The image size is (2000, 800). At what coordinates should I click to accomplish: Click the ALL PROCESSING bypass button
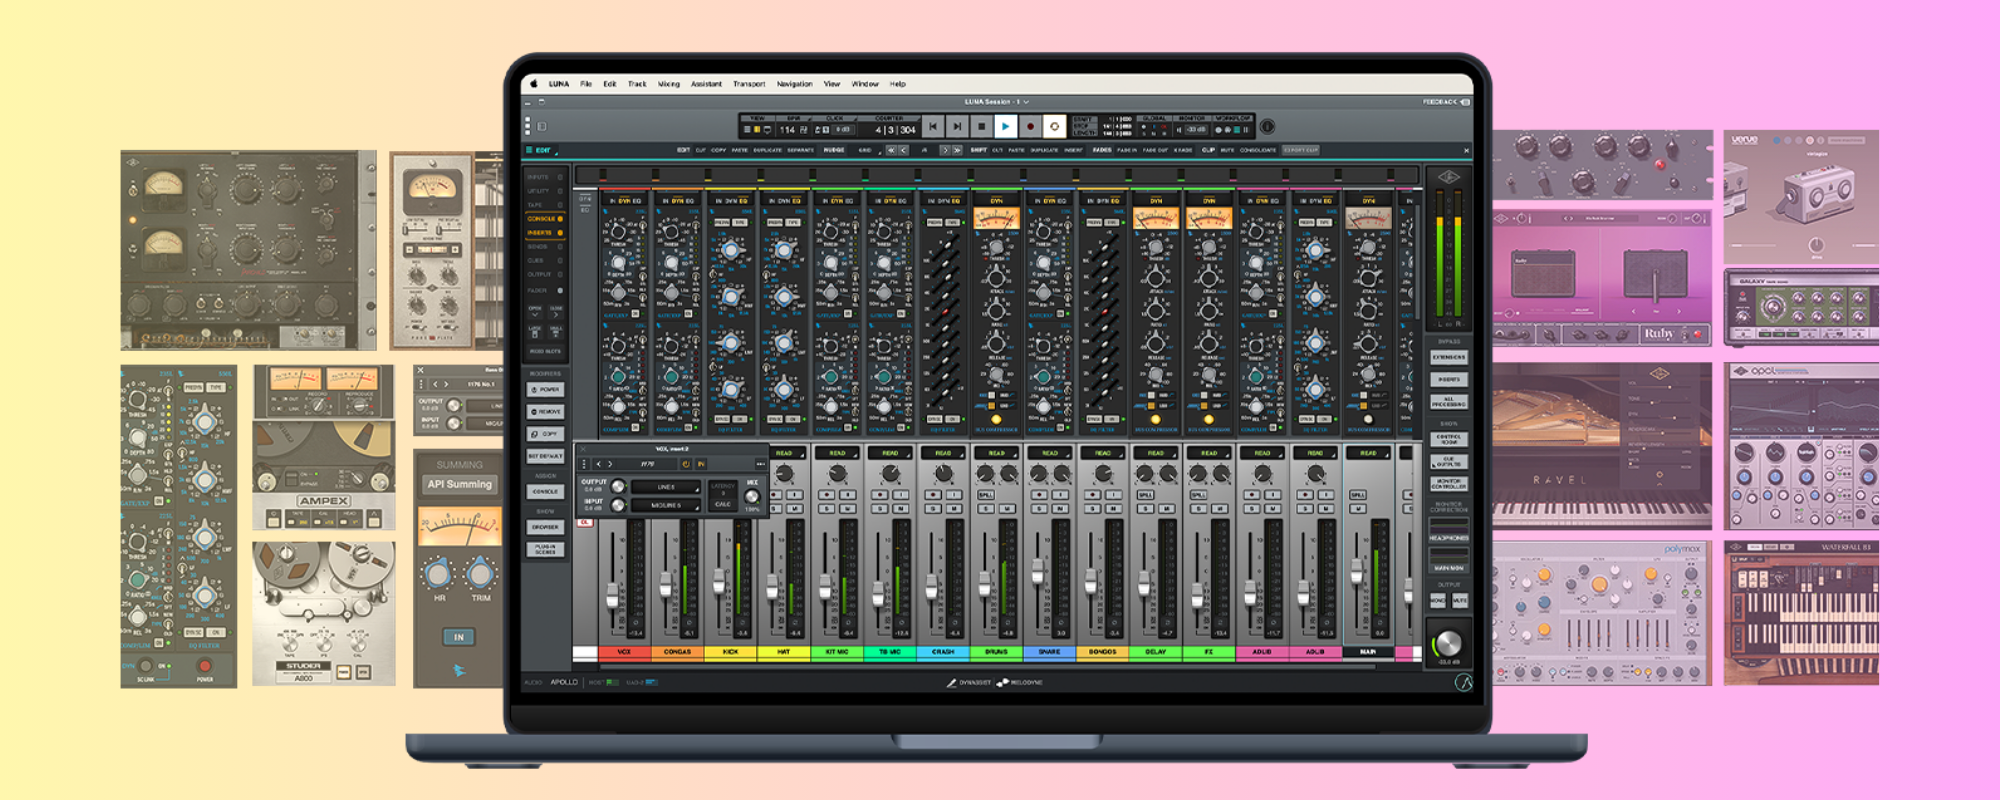1448,402
